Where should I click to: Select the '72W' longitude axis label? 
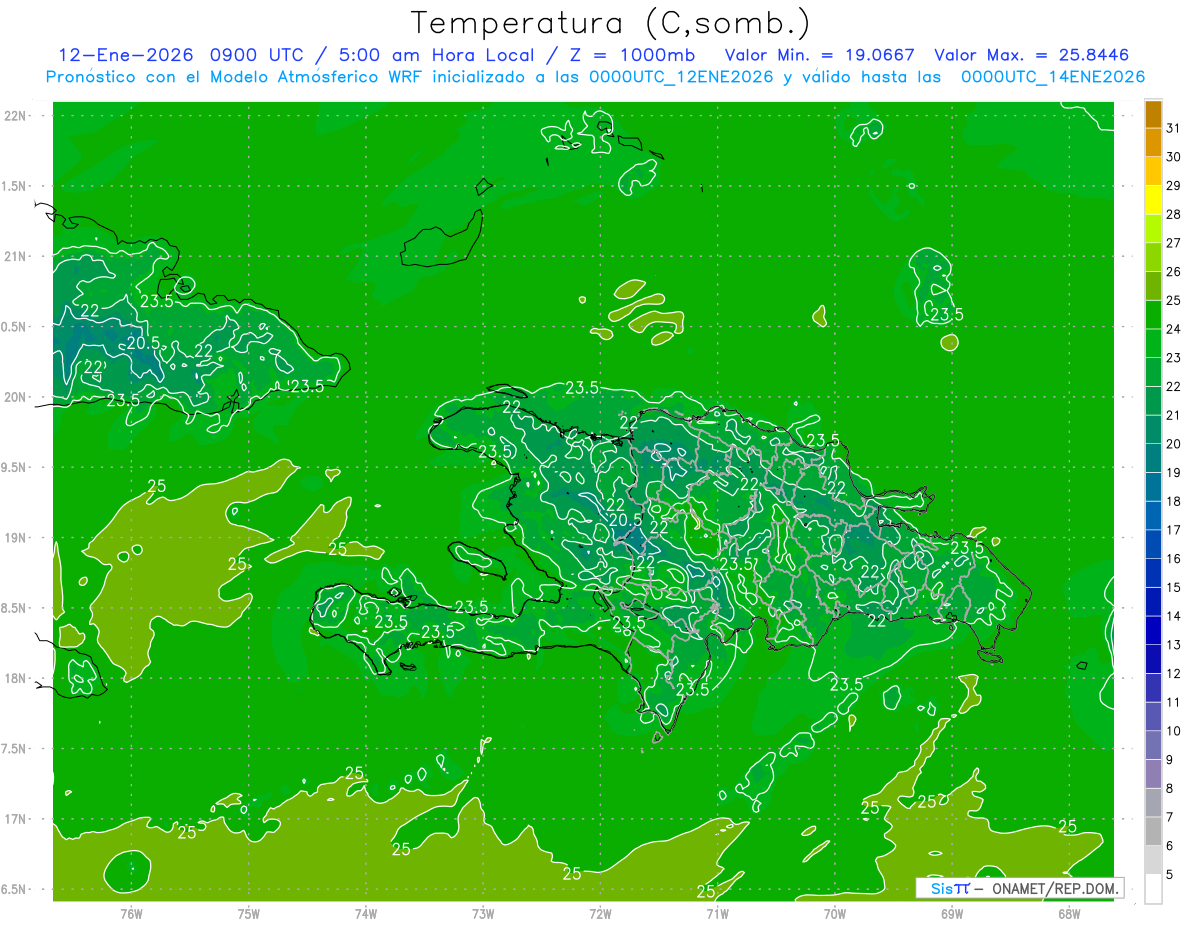[x=600, y=914]
